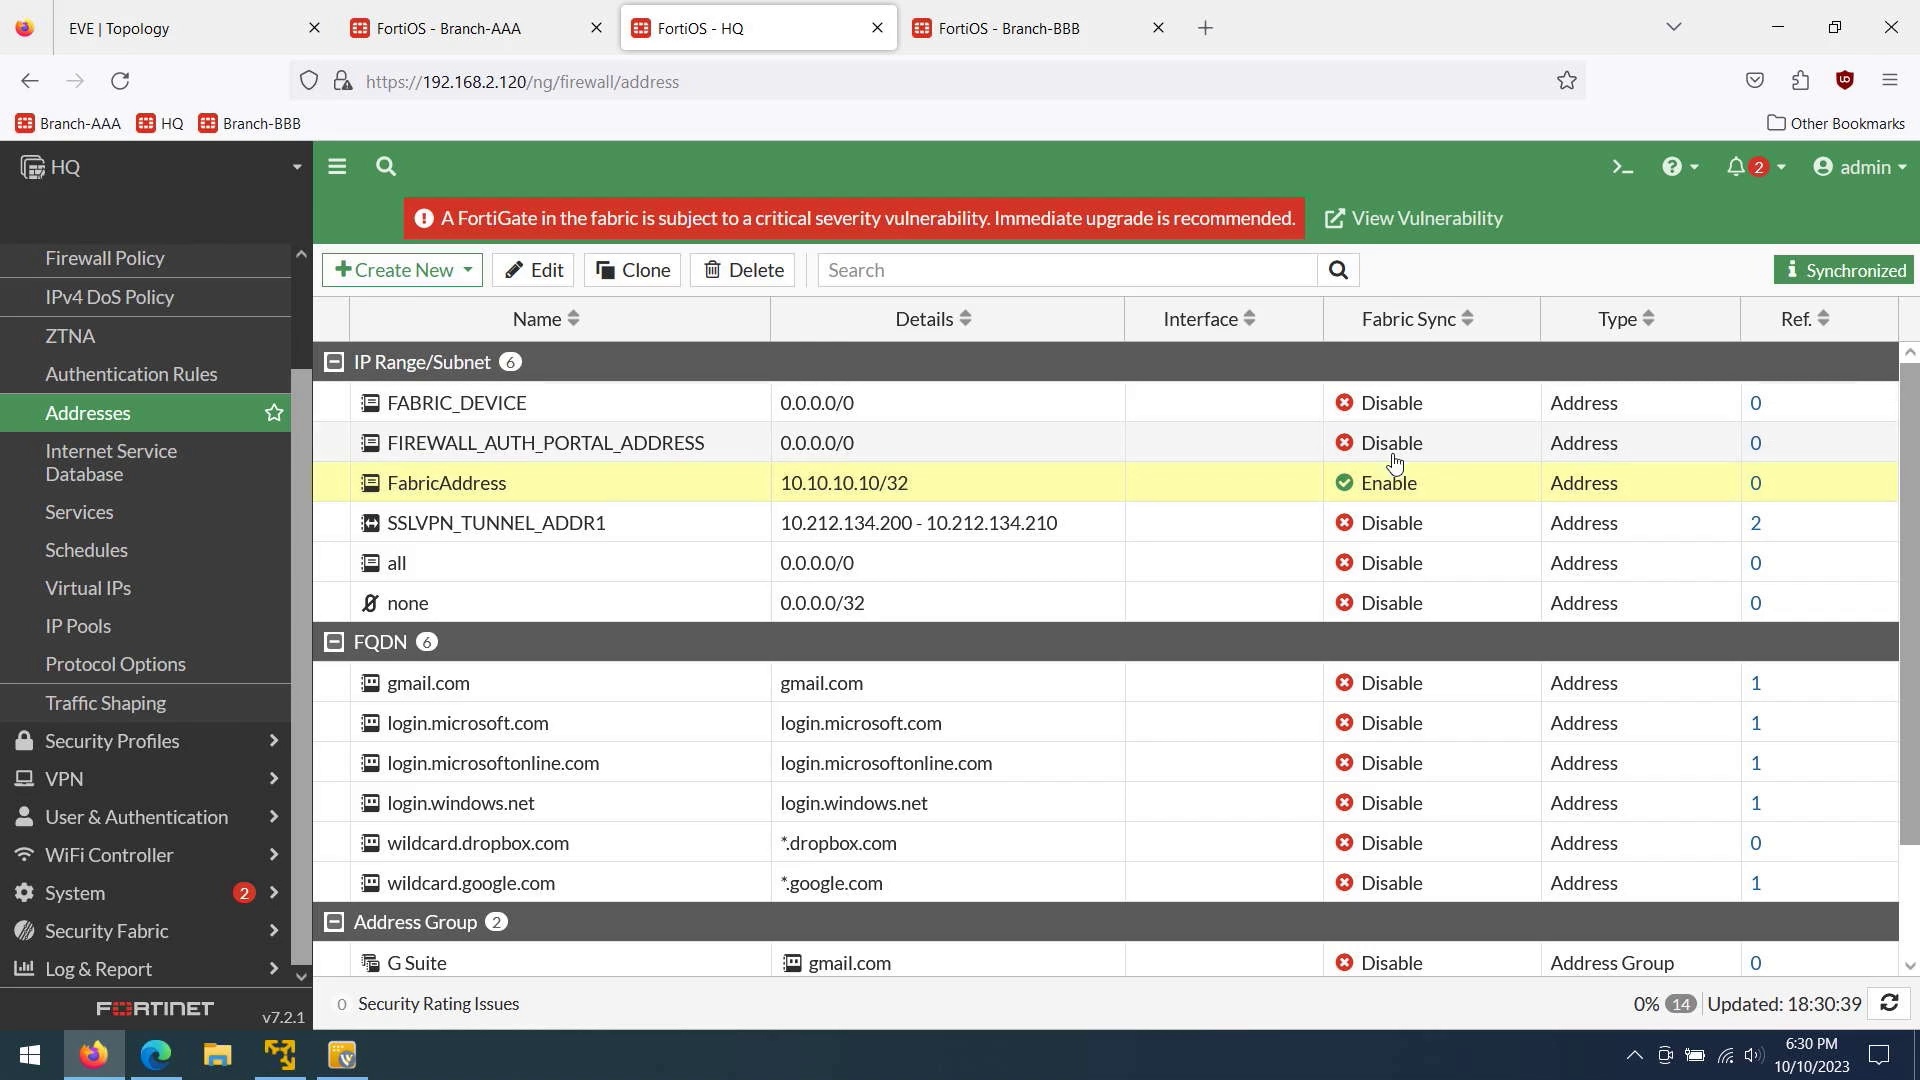Open the CLI console icon
The width and height of the screenshot is (1920, 1080).
tap(1622, 167)
